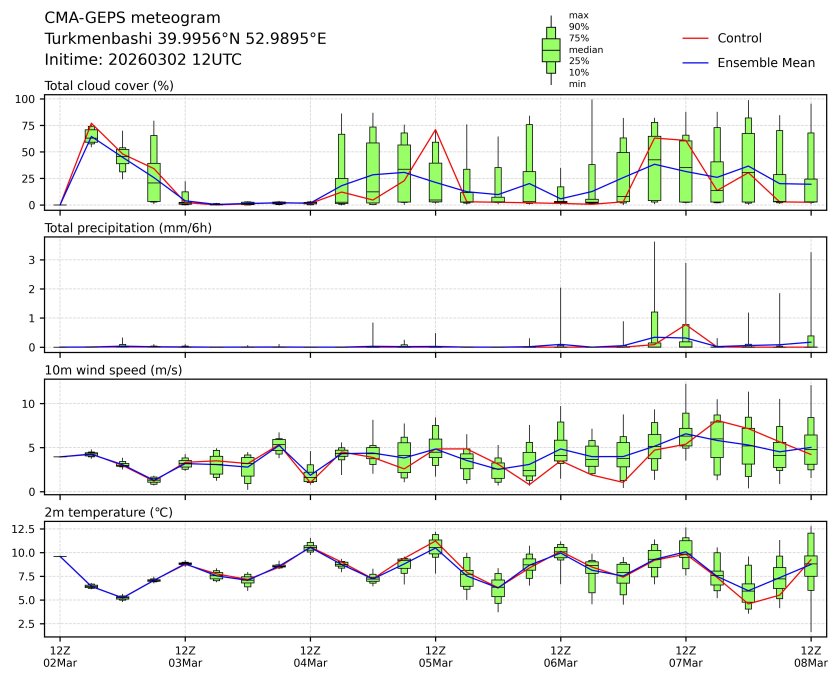This screenshot has width=839, height=680.
Task: Click the "12Z 02Mar" time axis label
Action: click(60, 657)
